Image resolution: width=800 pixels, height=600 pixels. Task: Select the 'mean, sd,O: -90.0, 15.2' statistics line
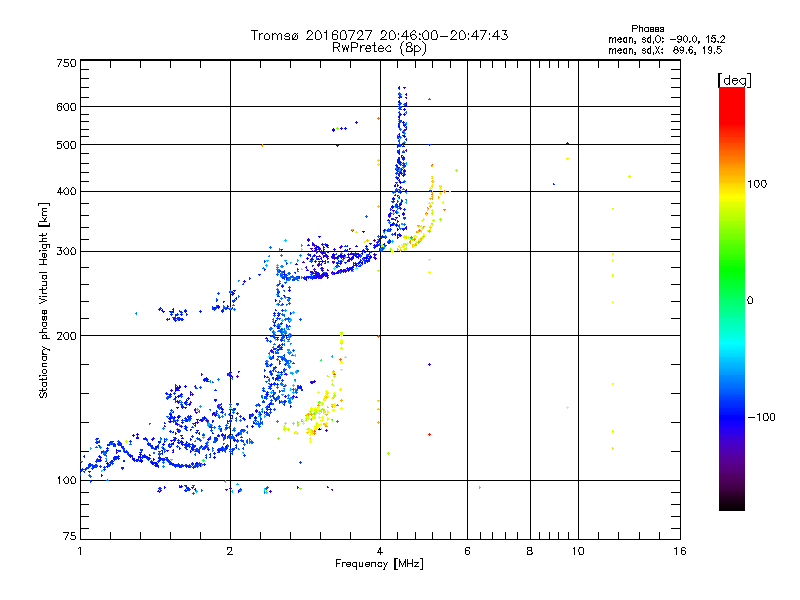click(x=666, y=40)
